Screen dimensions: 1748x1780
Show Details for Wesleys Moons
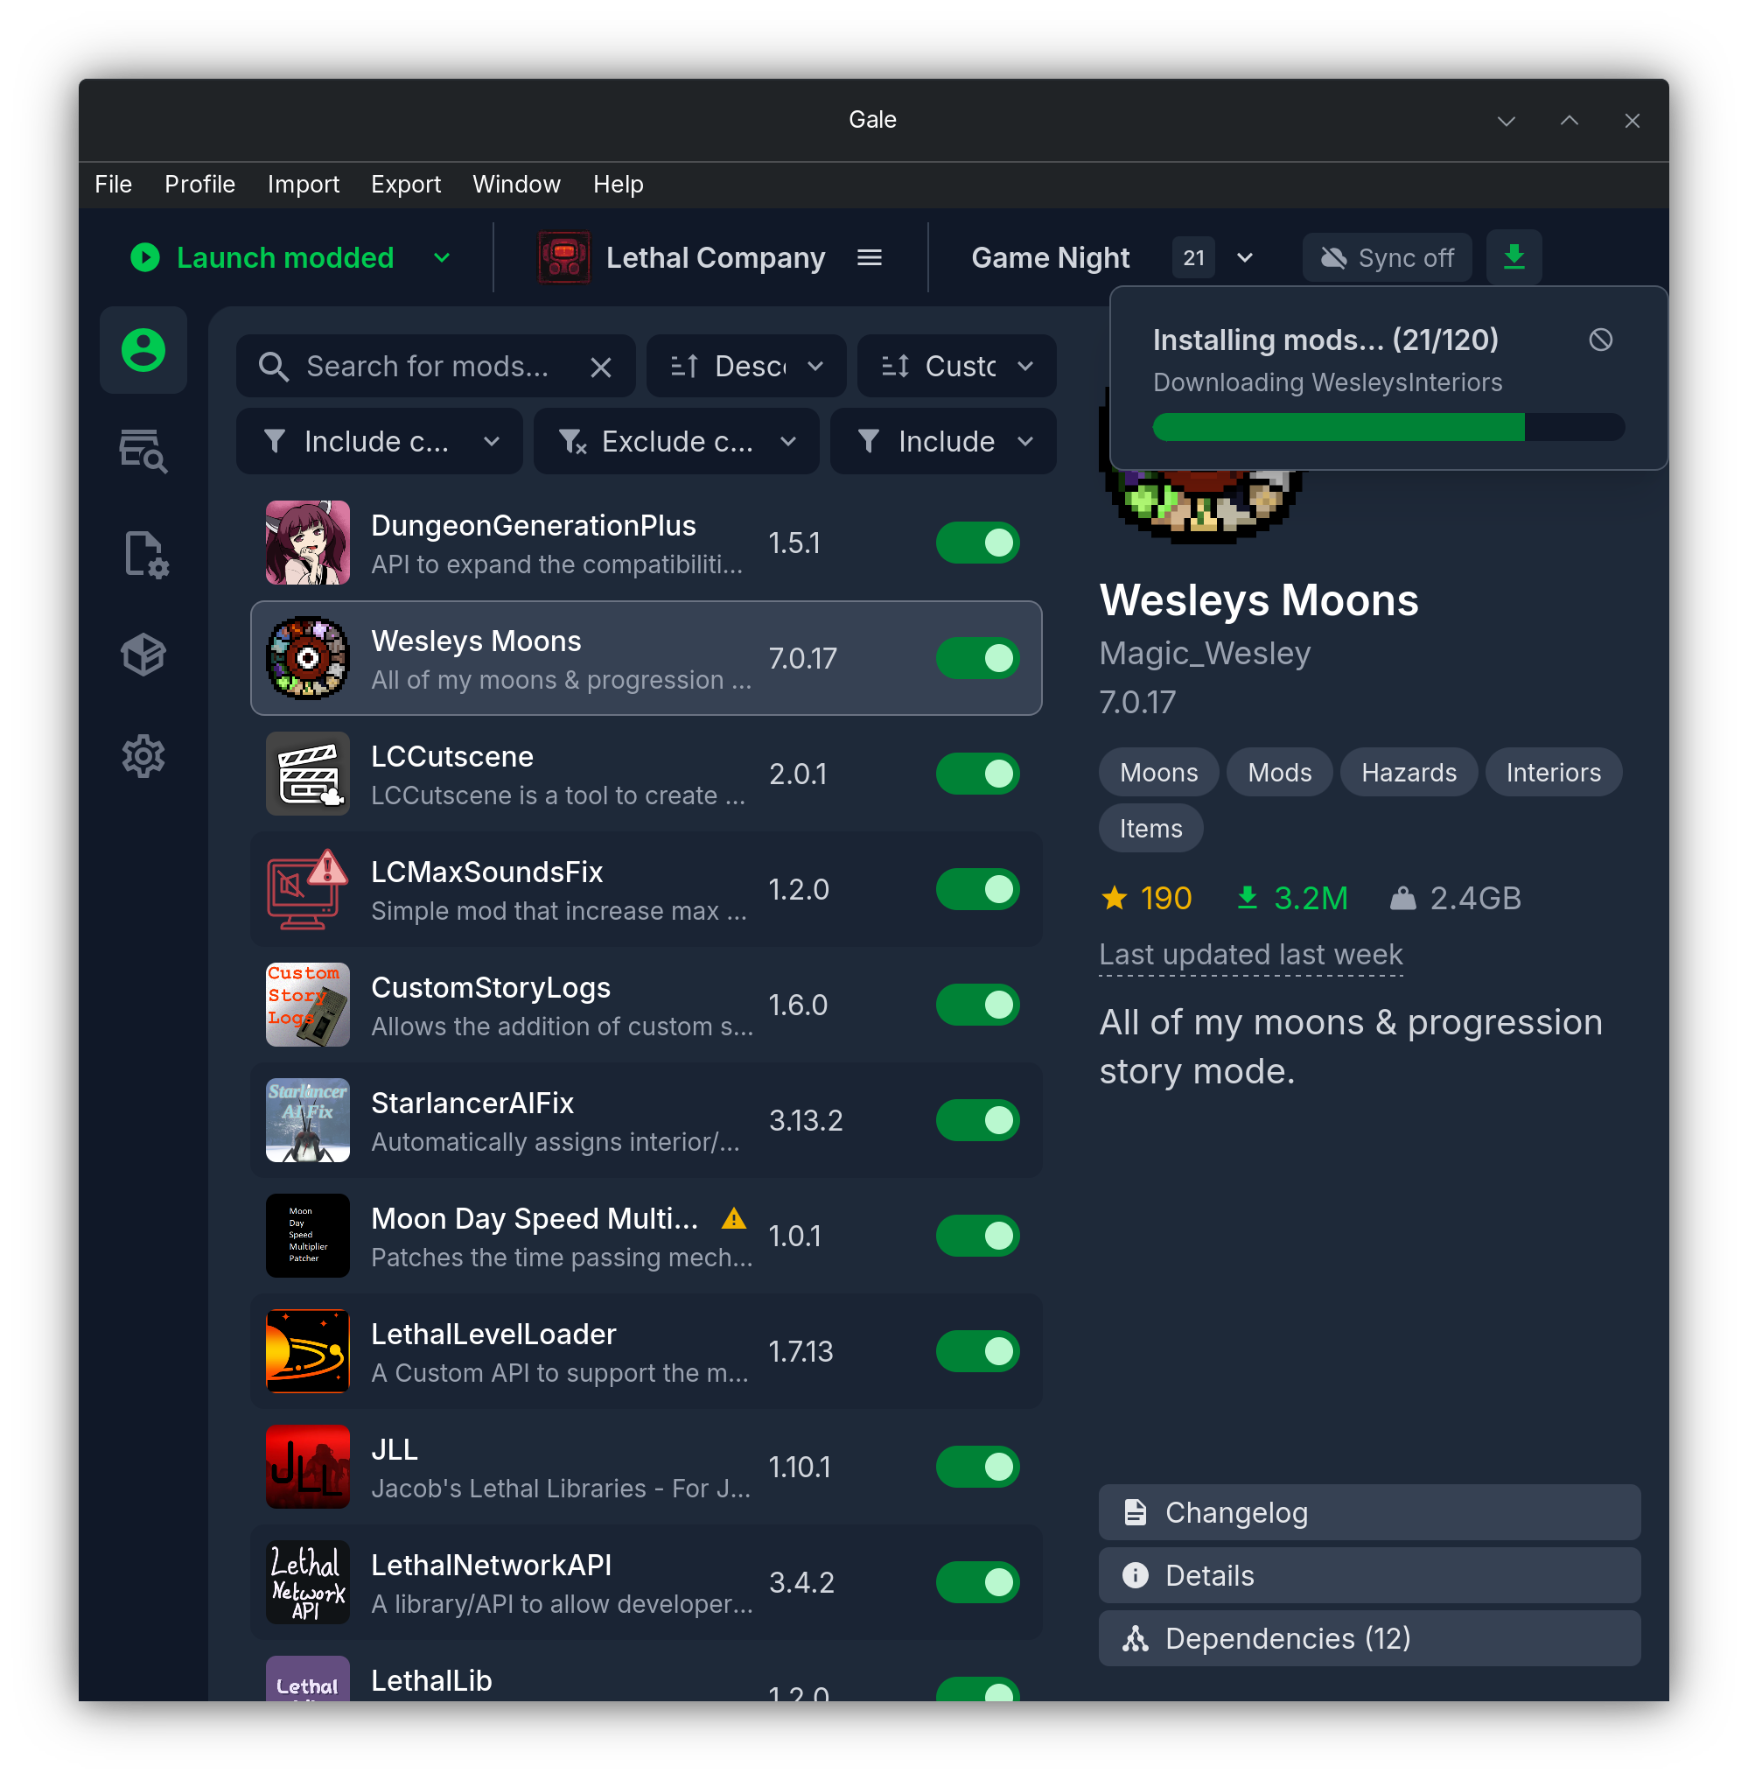pos(1369,1575)
